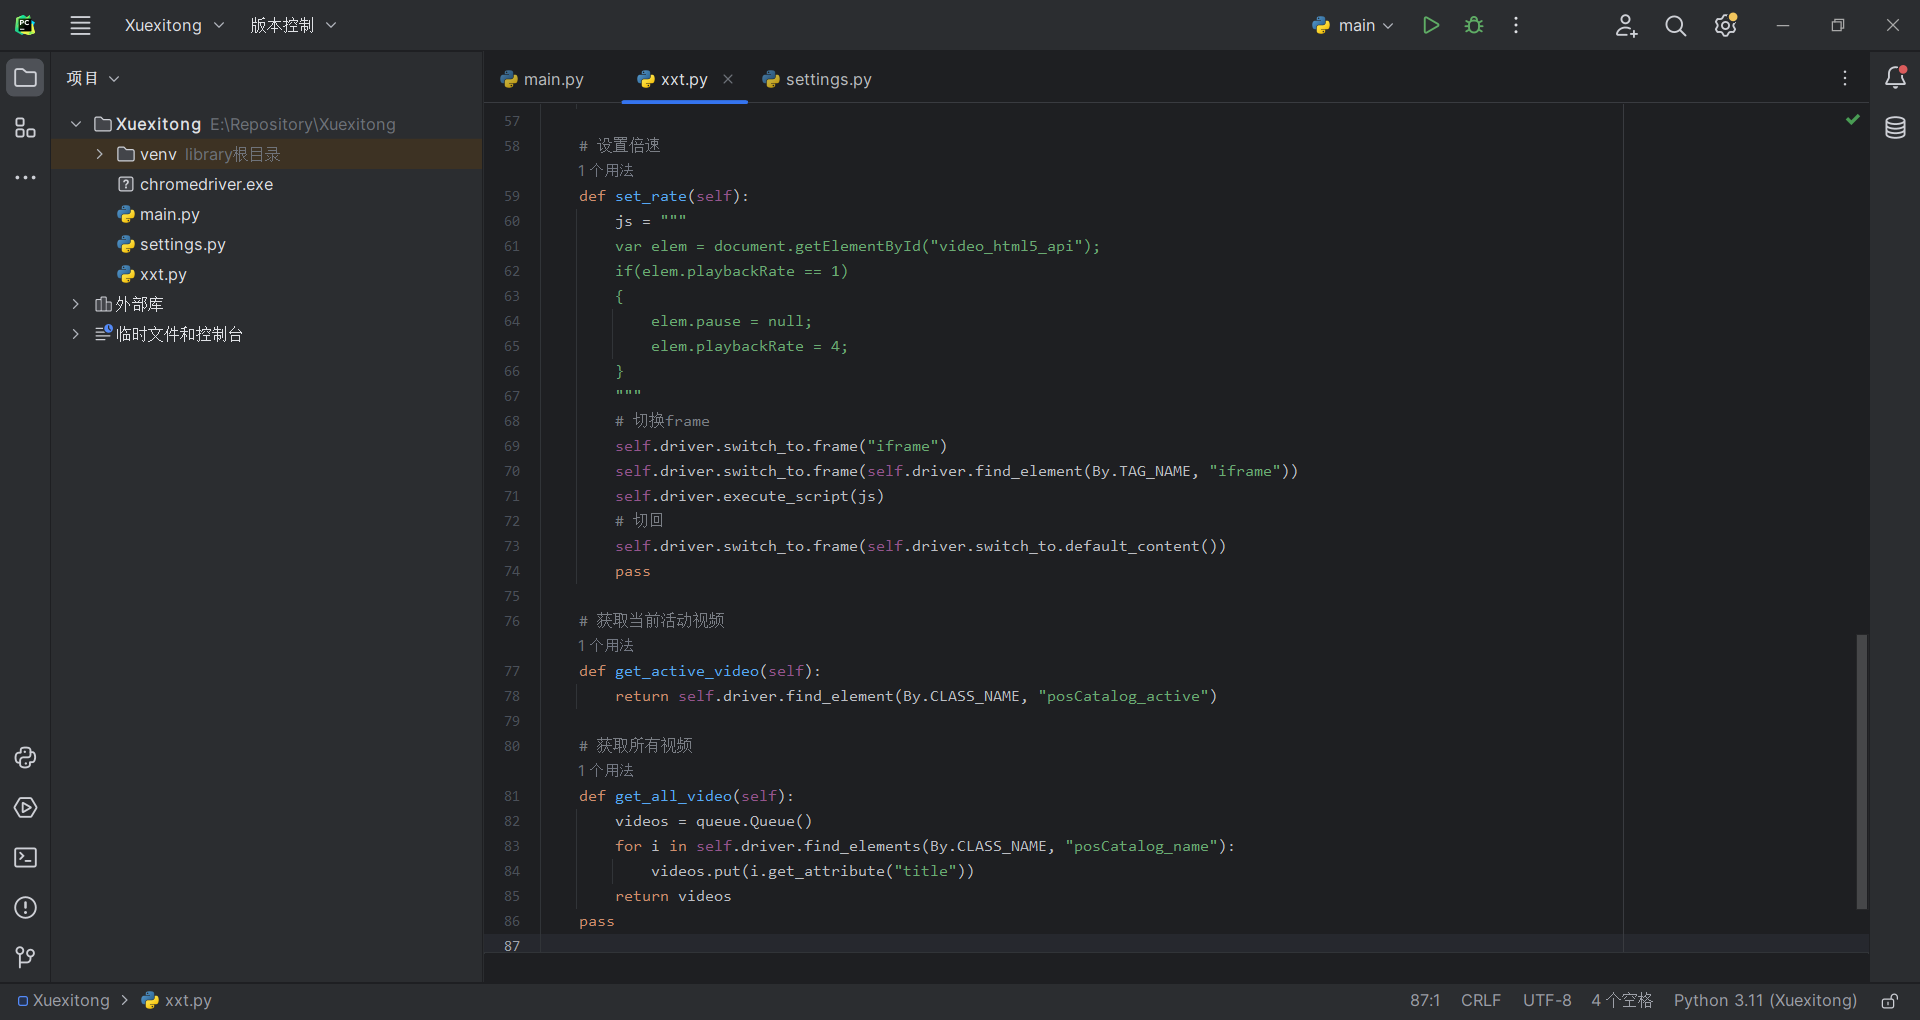Toggle read-only lock in status bar
The width and height of the screenshot is (1920, 1020).
click(1890, 1001)
